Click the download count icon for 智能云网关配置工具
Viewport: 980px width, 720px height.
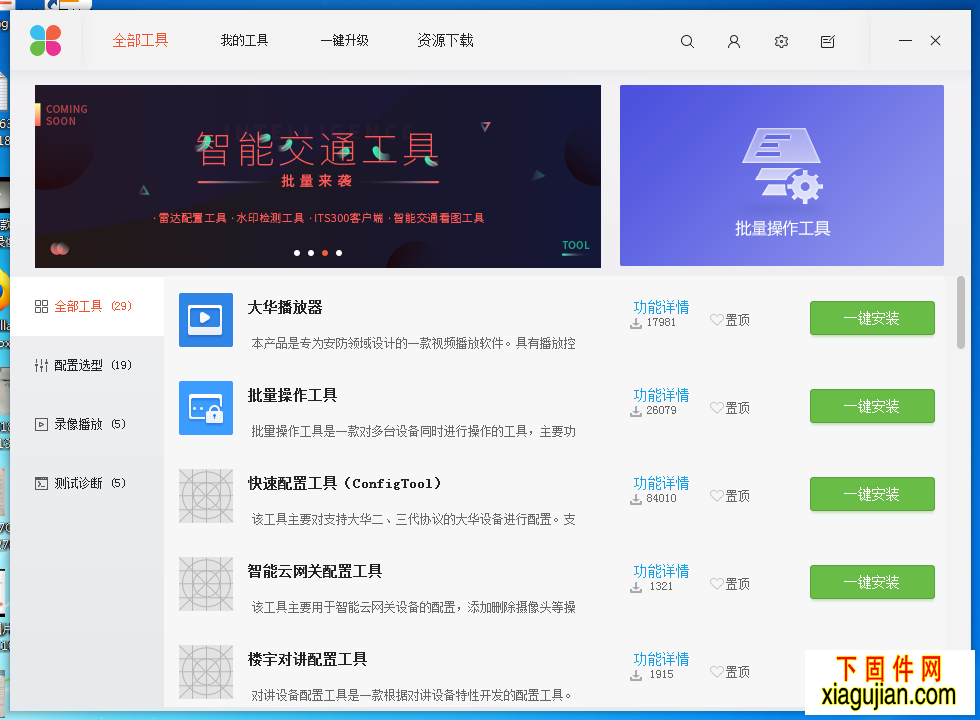coord(636,588)
